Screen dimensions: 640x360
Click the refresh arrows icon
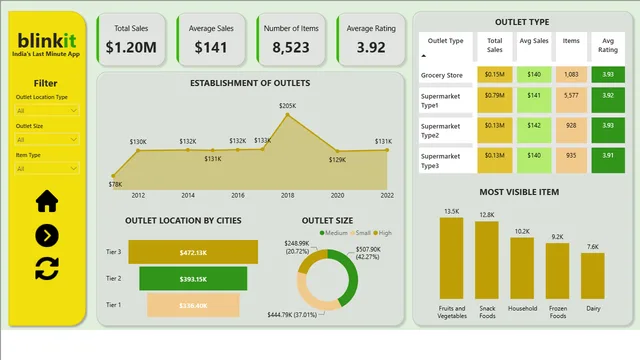[x=47, y=269]
